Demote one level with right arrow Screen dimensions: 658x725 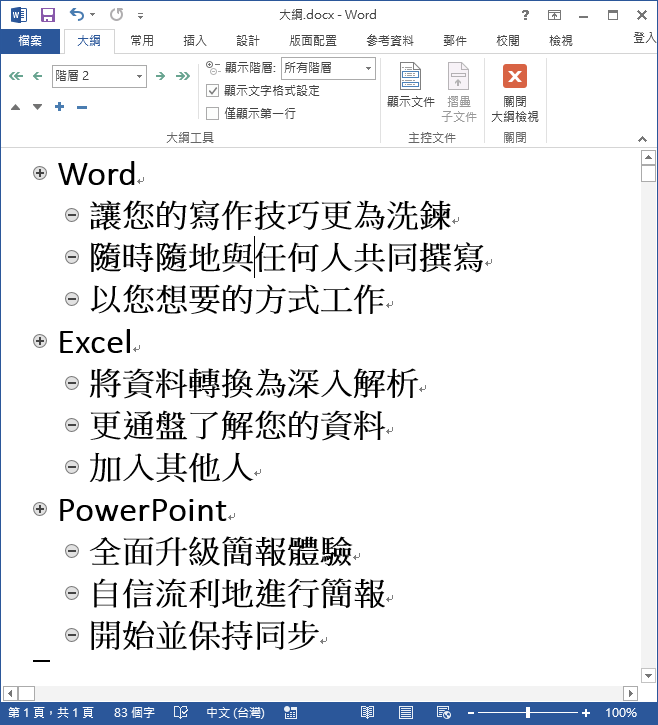(160, 76)
